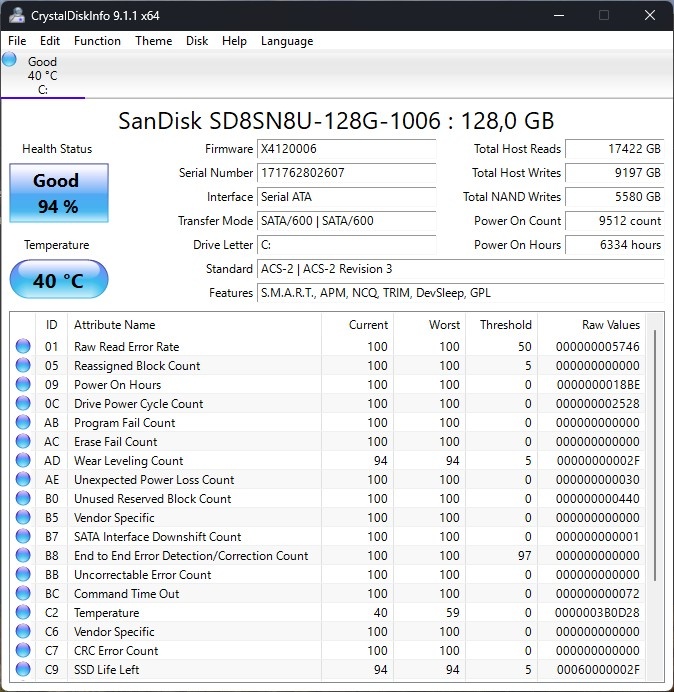Minimize the CrystalDiskInfo window
Image resolution: width=674 pixels, height=692 pixels.
point(559,15)
